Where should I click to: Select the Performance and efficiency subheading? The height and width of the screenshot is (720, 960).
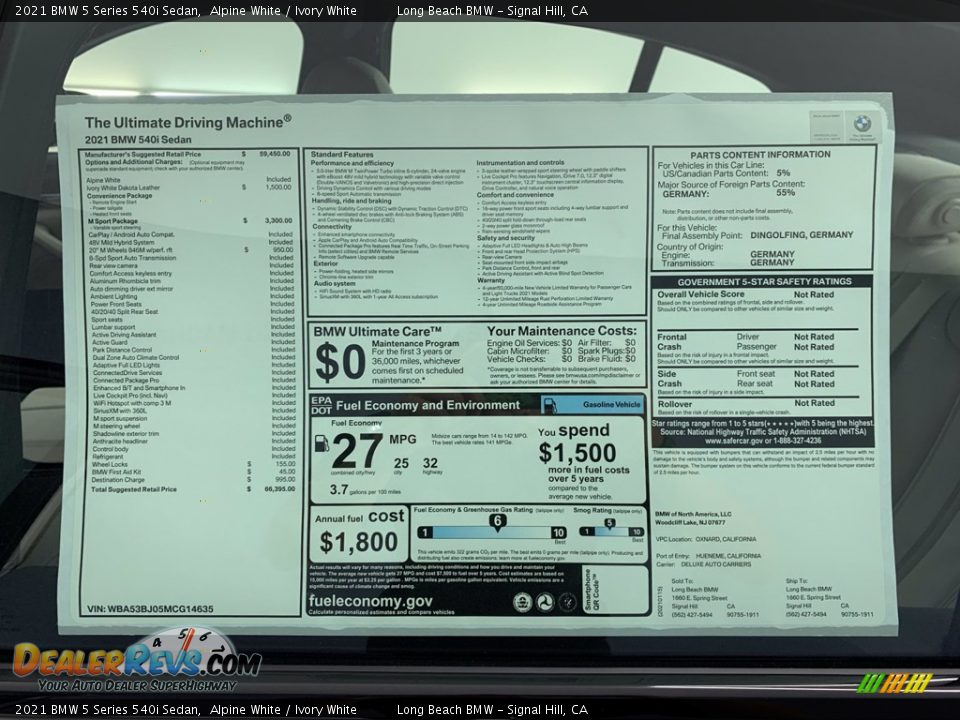(352, 163)
